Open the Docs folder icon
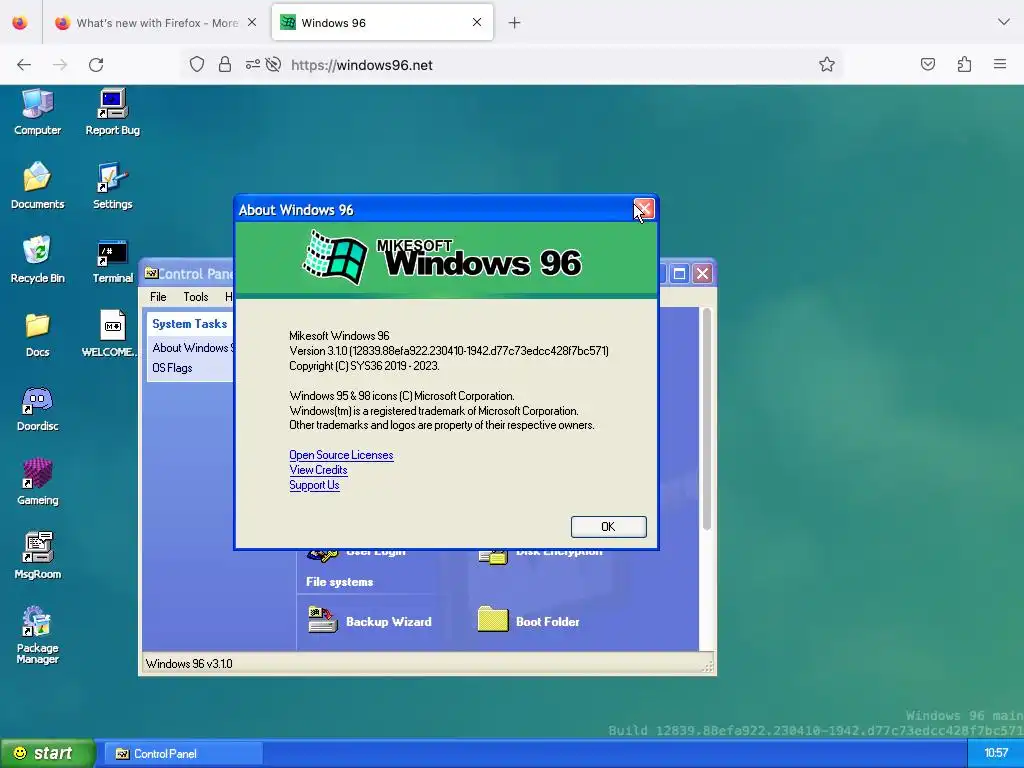1024x768 pixels. 37,334
